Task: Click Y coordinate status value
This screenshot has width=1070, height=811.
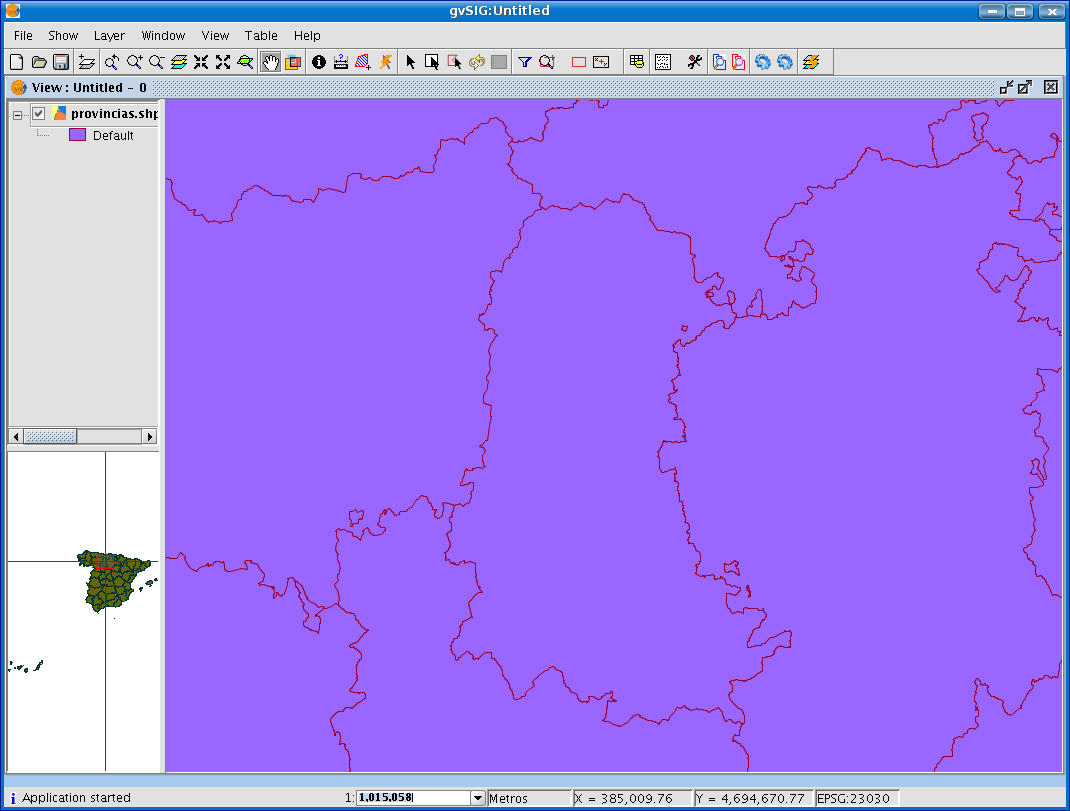Action: click(753, 798)
